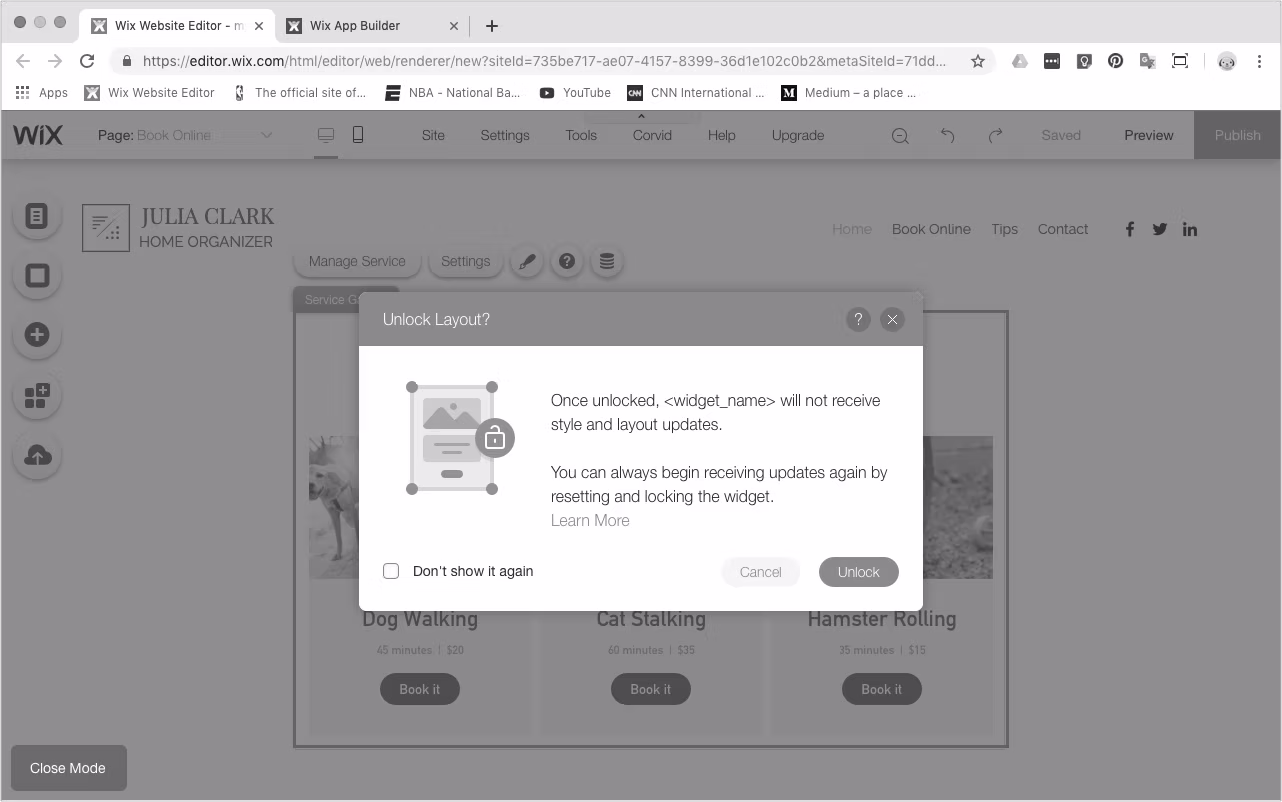Open Chrome profile avatar

1227,61
